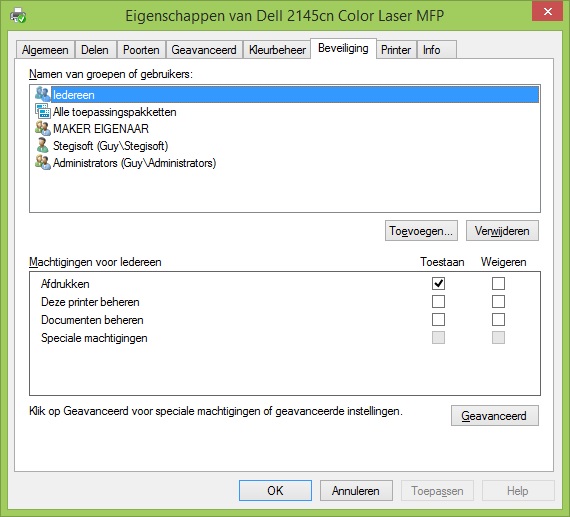Select Alle toepassingspakketten in user list

tap(115, 112)
